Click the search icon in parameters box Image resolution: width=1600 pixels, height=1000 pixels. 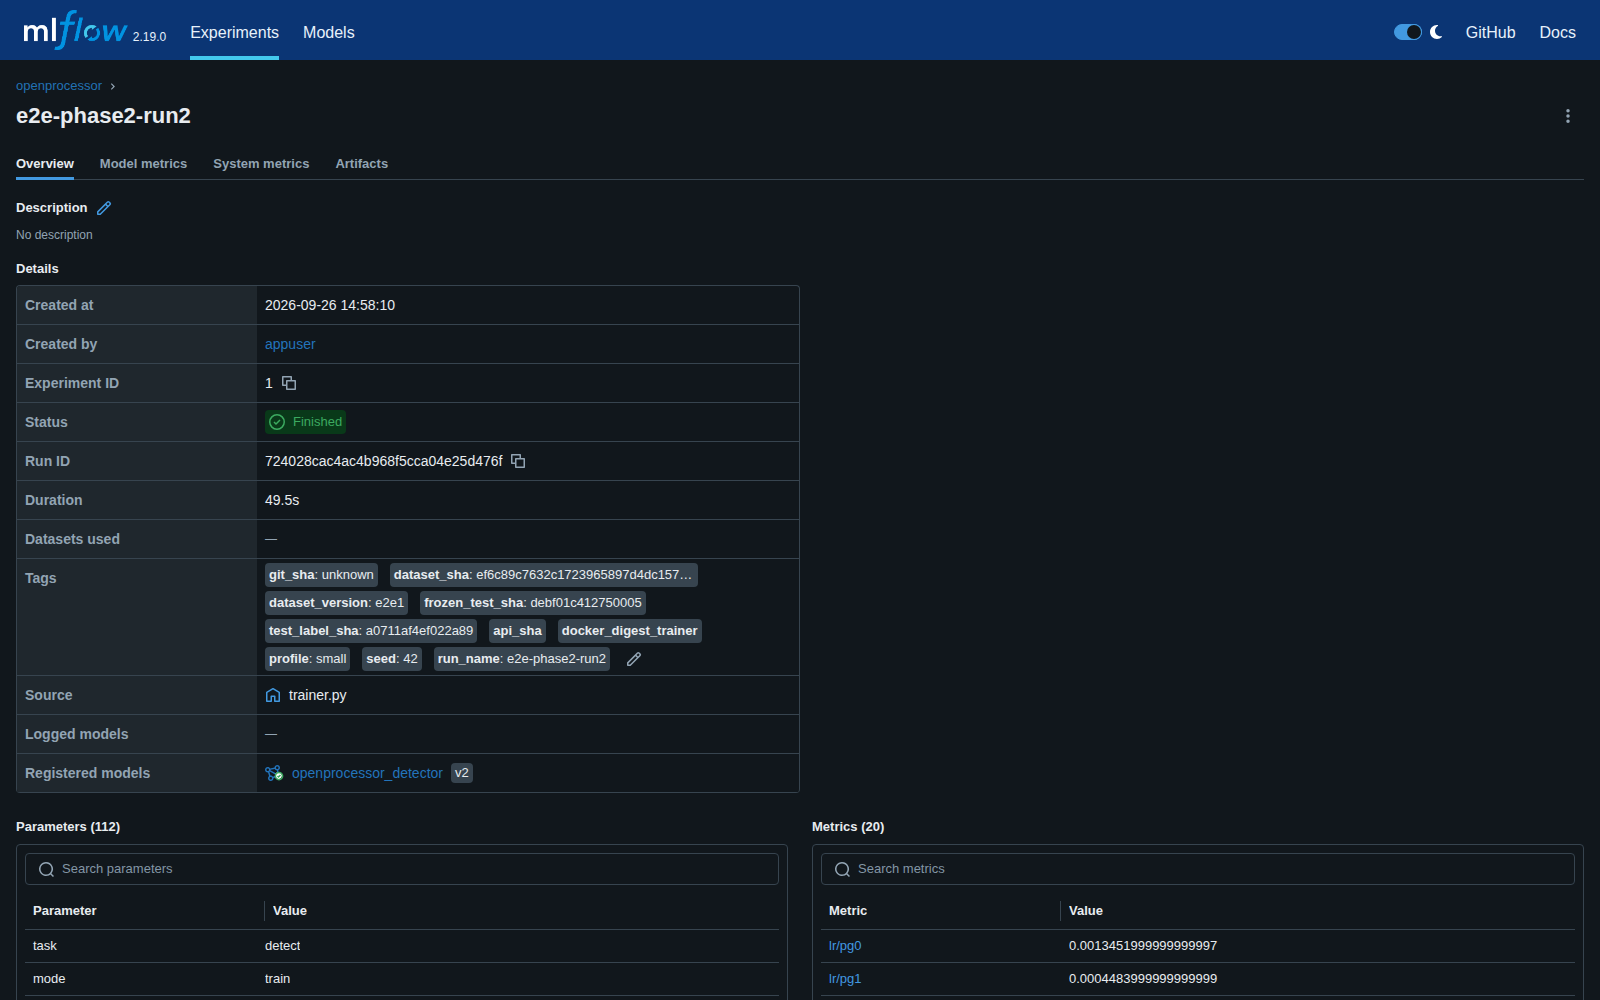[x=46, y=869]
